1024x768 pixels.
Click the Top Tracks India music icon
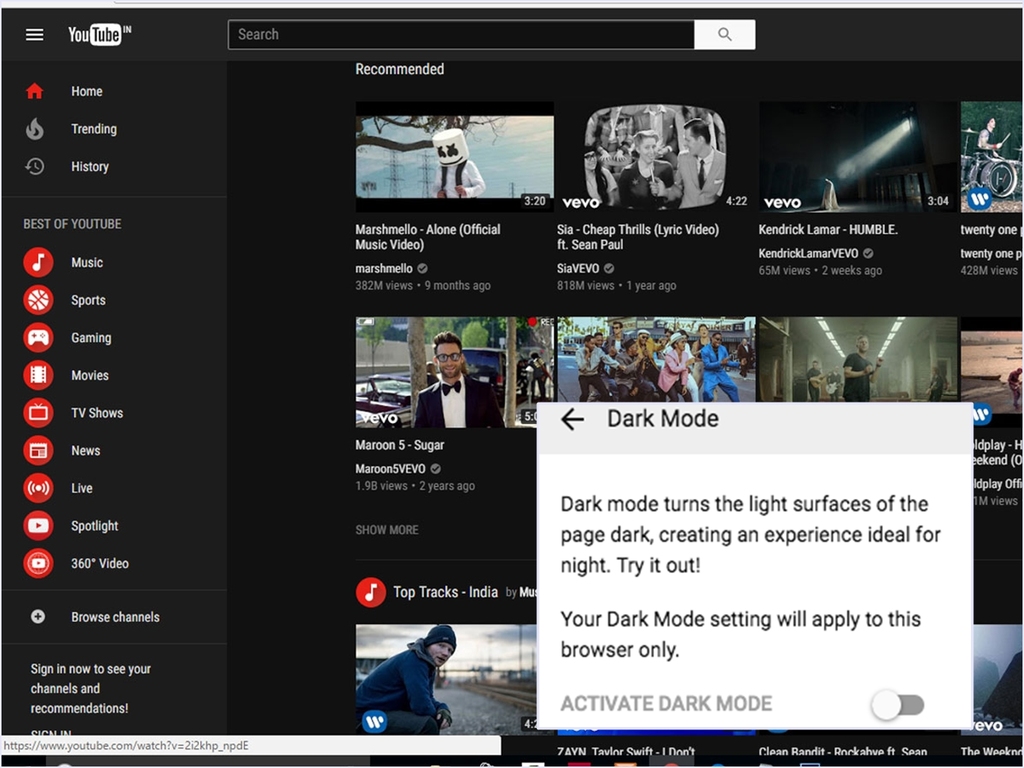click(x=371, y=592)
